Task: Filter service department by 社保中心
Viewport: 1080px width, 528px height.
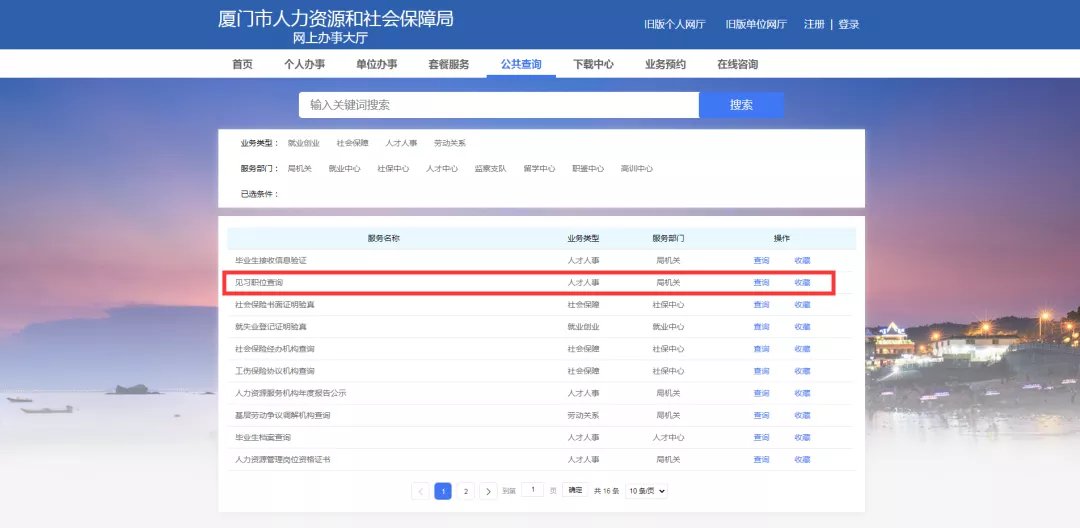Action: click(x=393, y=169)
